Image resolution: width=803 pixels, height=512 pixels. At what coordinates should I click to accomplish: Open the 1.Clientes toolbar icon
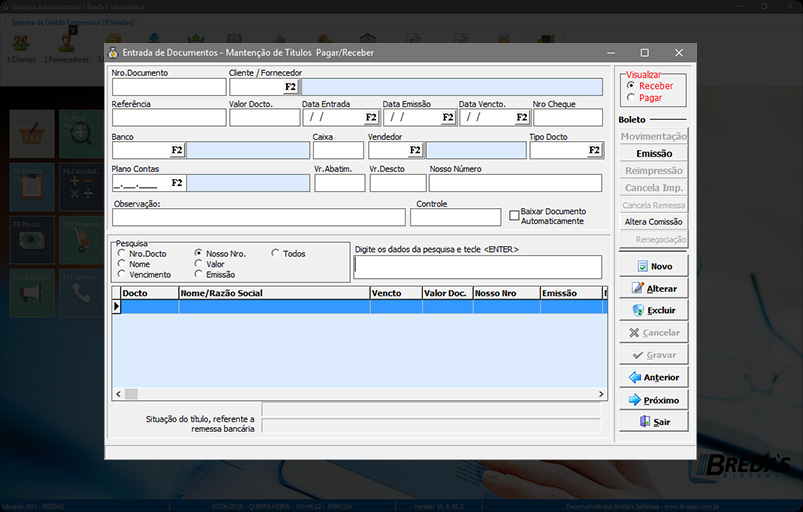pos(20,45)
